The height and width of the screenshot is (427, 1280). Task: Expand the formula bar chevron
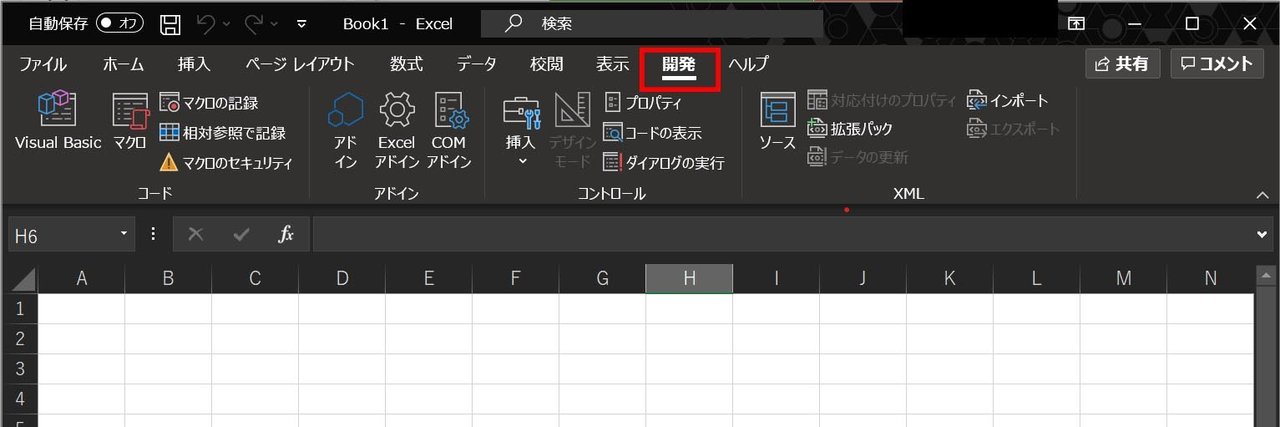pos(1262,234)
